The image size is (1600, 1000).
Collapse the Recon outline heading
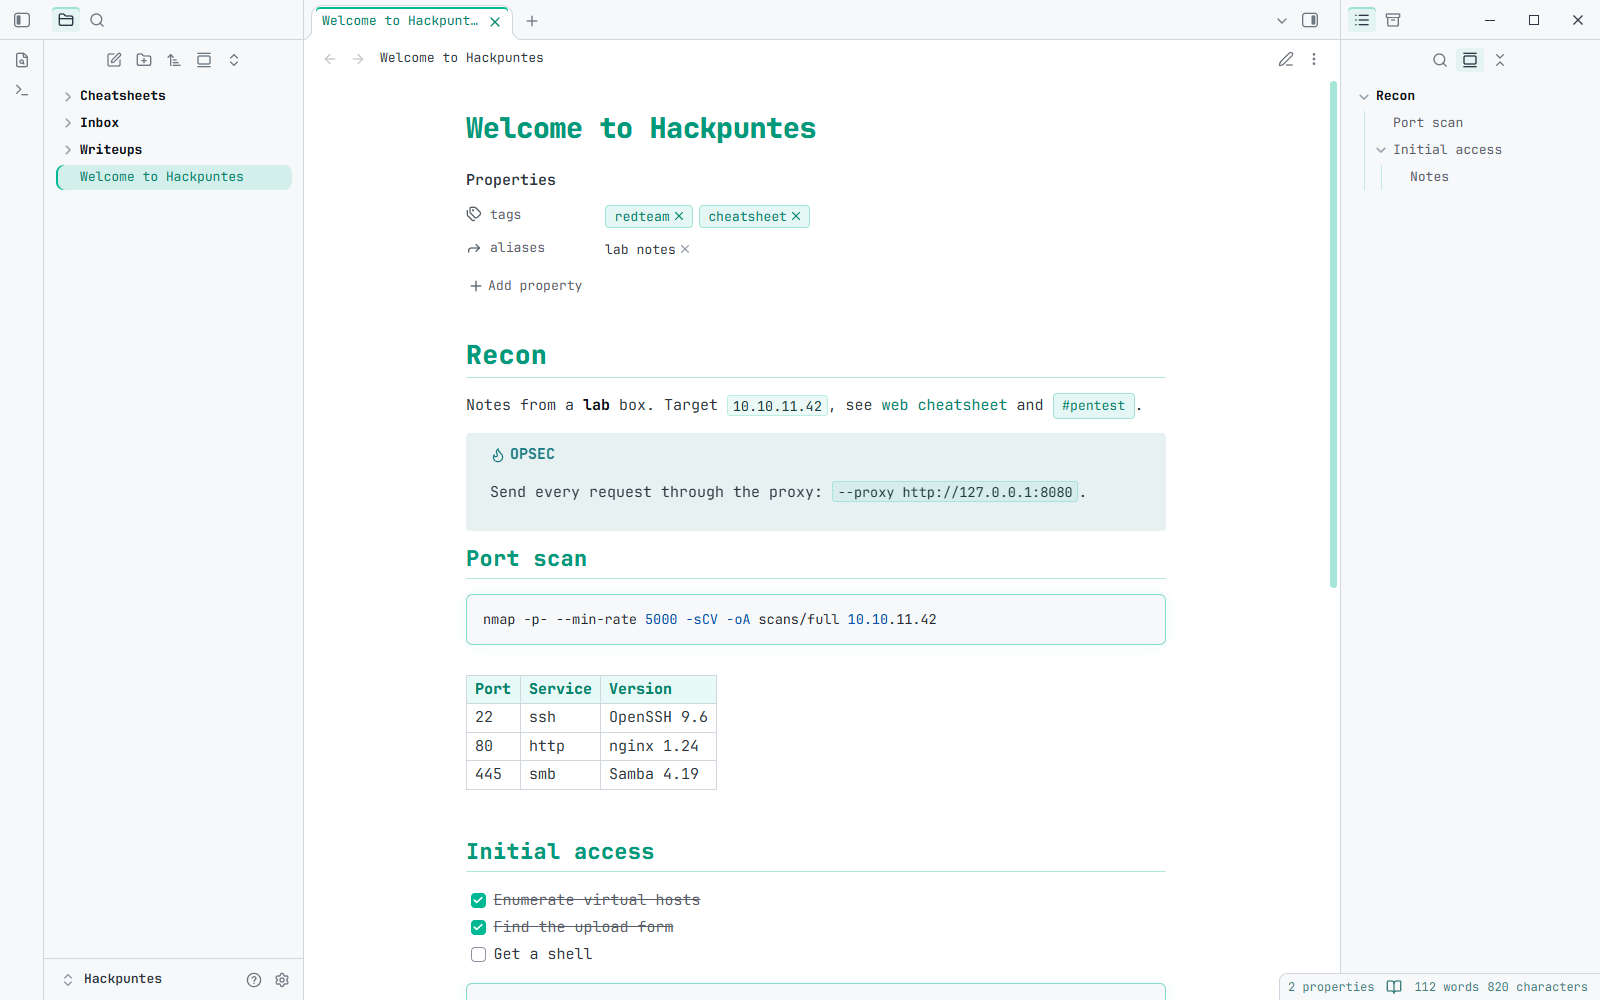(x=1364, y=96)
